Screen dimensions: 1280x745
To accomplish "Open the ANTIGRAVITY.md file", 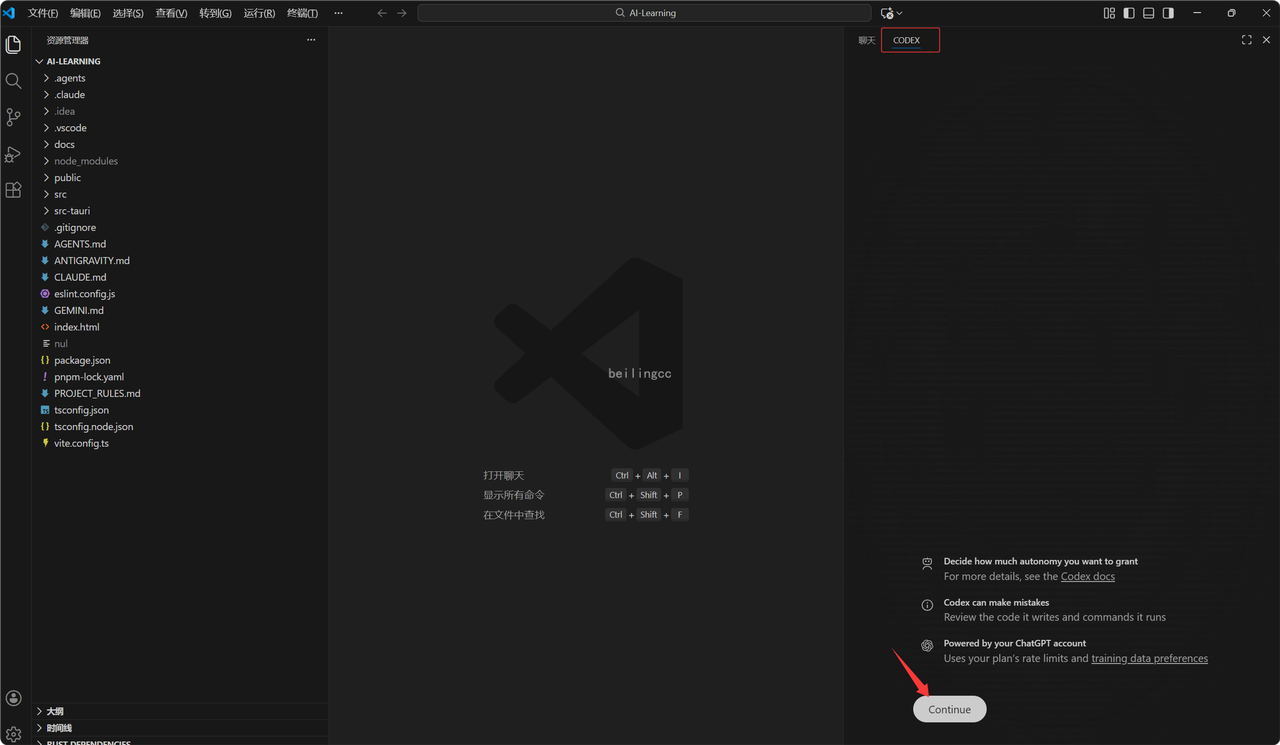I will (92, 261).
